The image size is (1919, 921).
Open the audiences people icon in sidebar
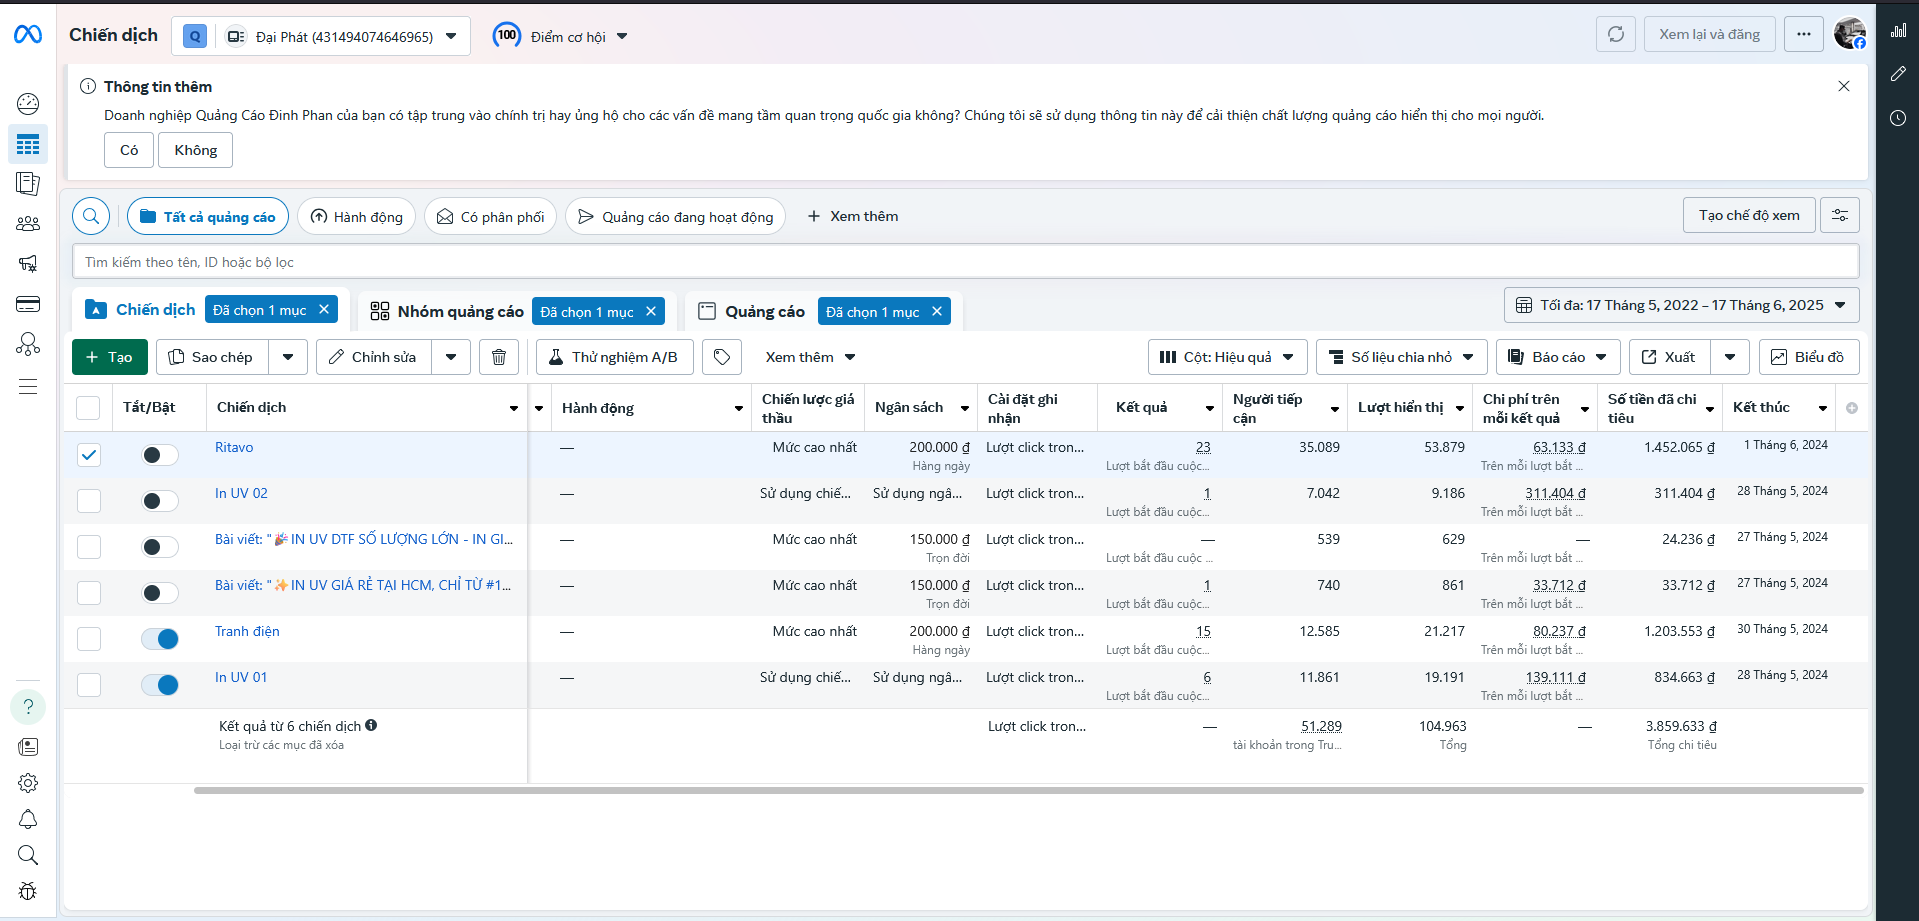(28, 224)
